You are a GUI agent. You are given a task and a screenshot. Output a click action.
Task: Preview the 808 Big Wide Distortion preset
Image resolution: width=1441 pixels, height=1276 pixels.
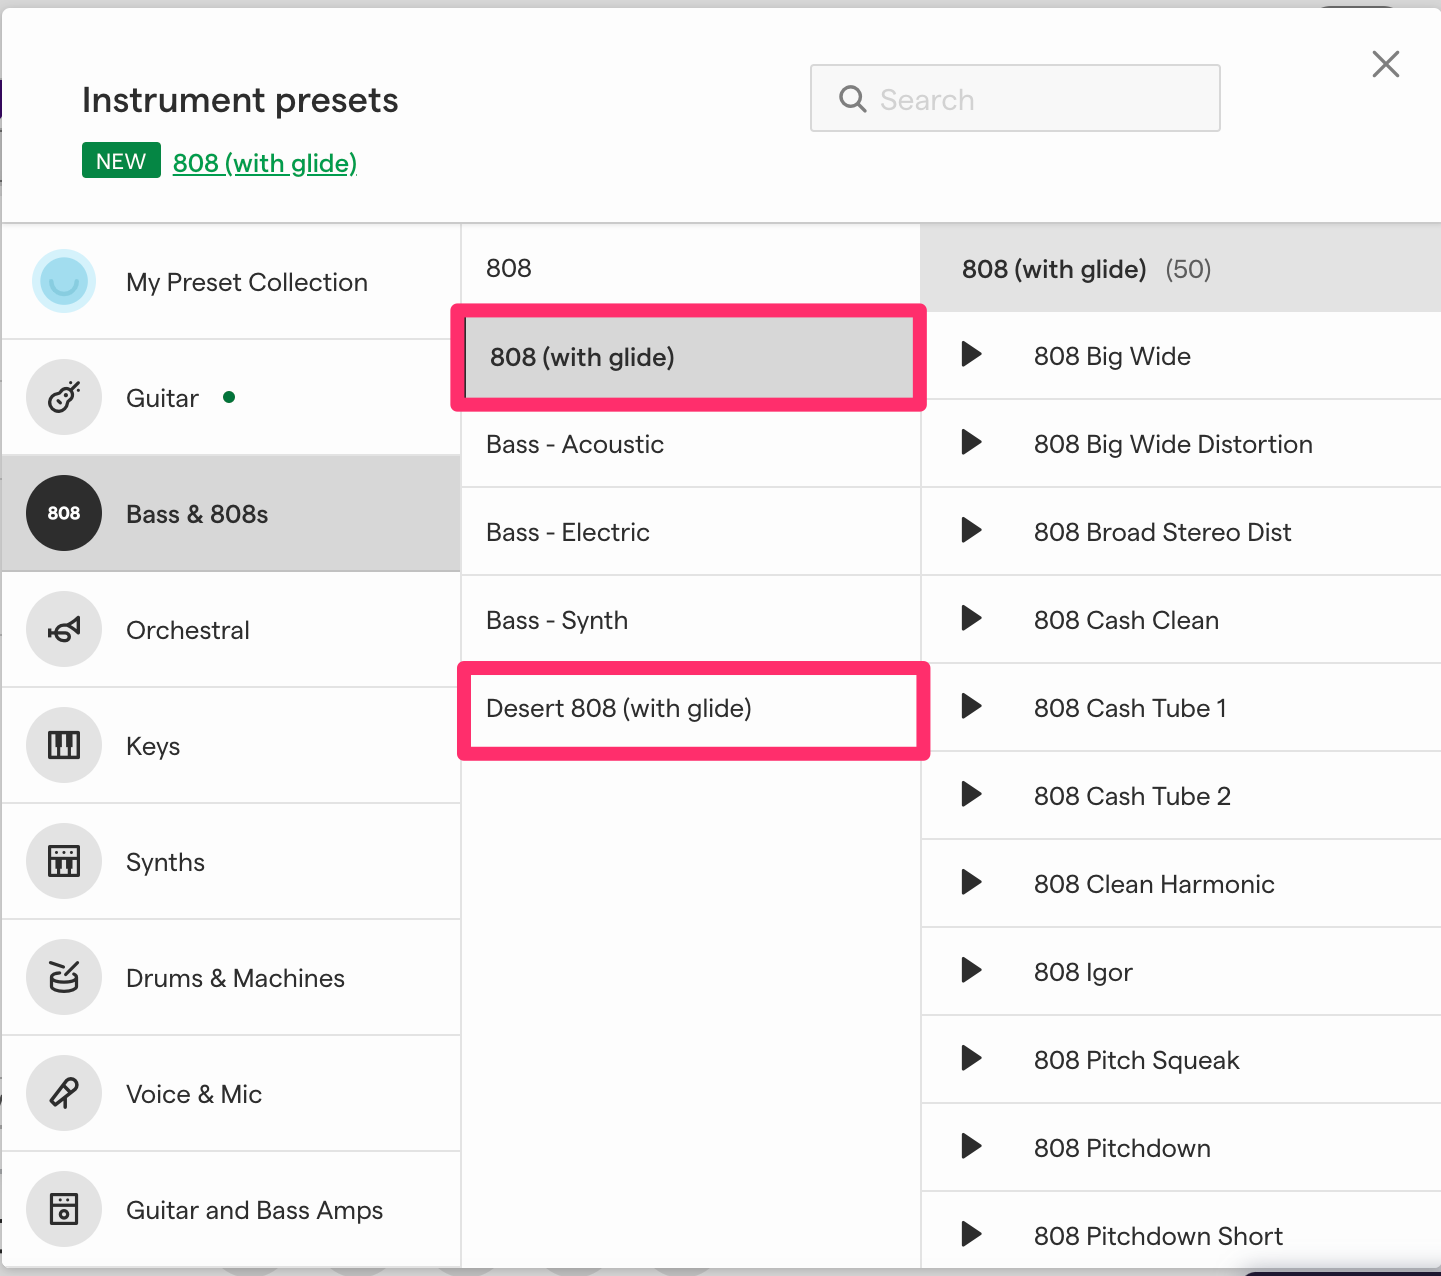tap(971, 442)
